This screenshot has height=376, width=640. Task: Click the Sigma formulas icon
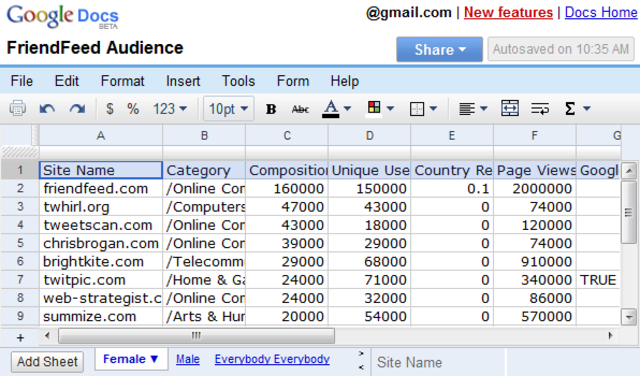pos(570,109)
